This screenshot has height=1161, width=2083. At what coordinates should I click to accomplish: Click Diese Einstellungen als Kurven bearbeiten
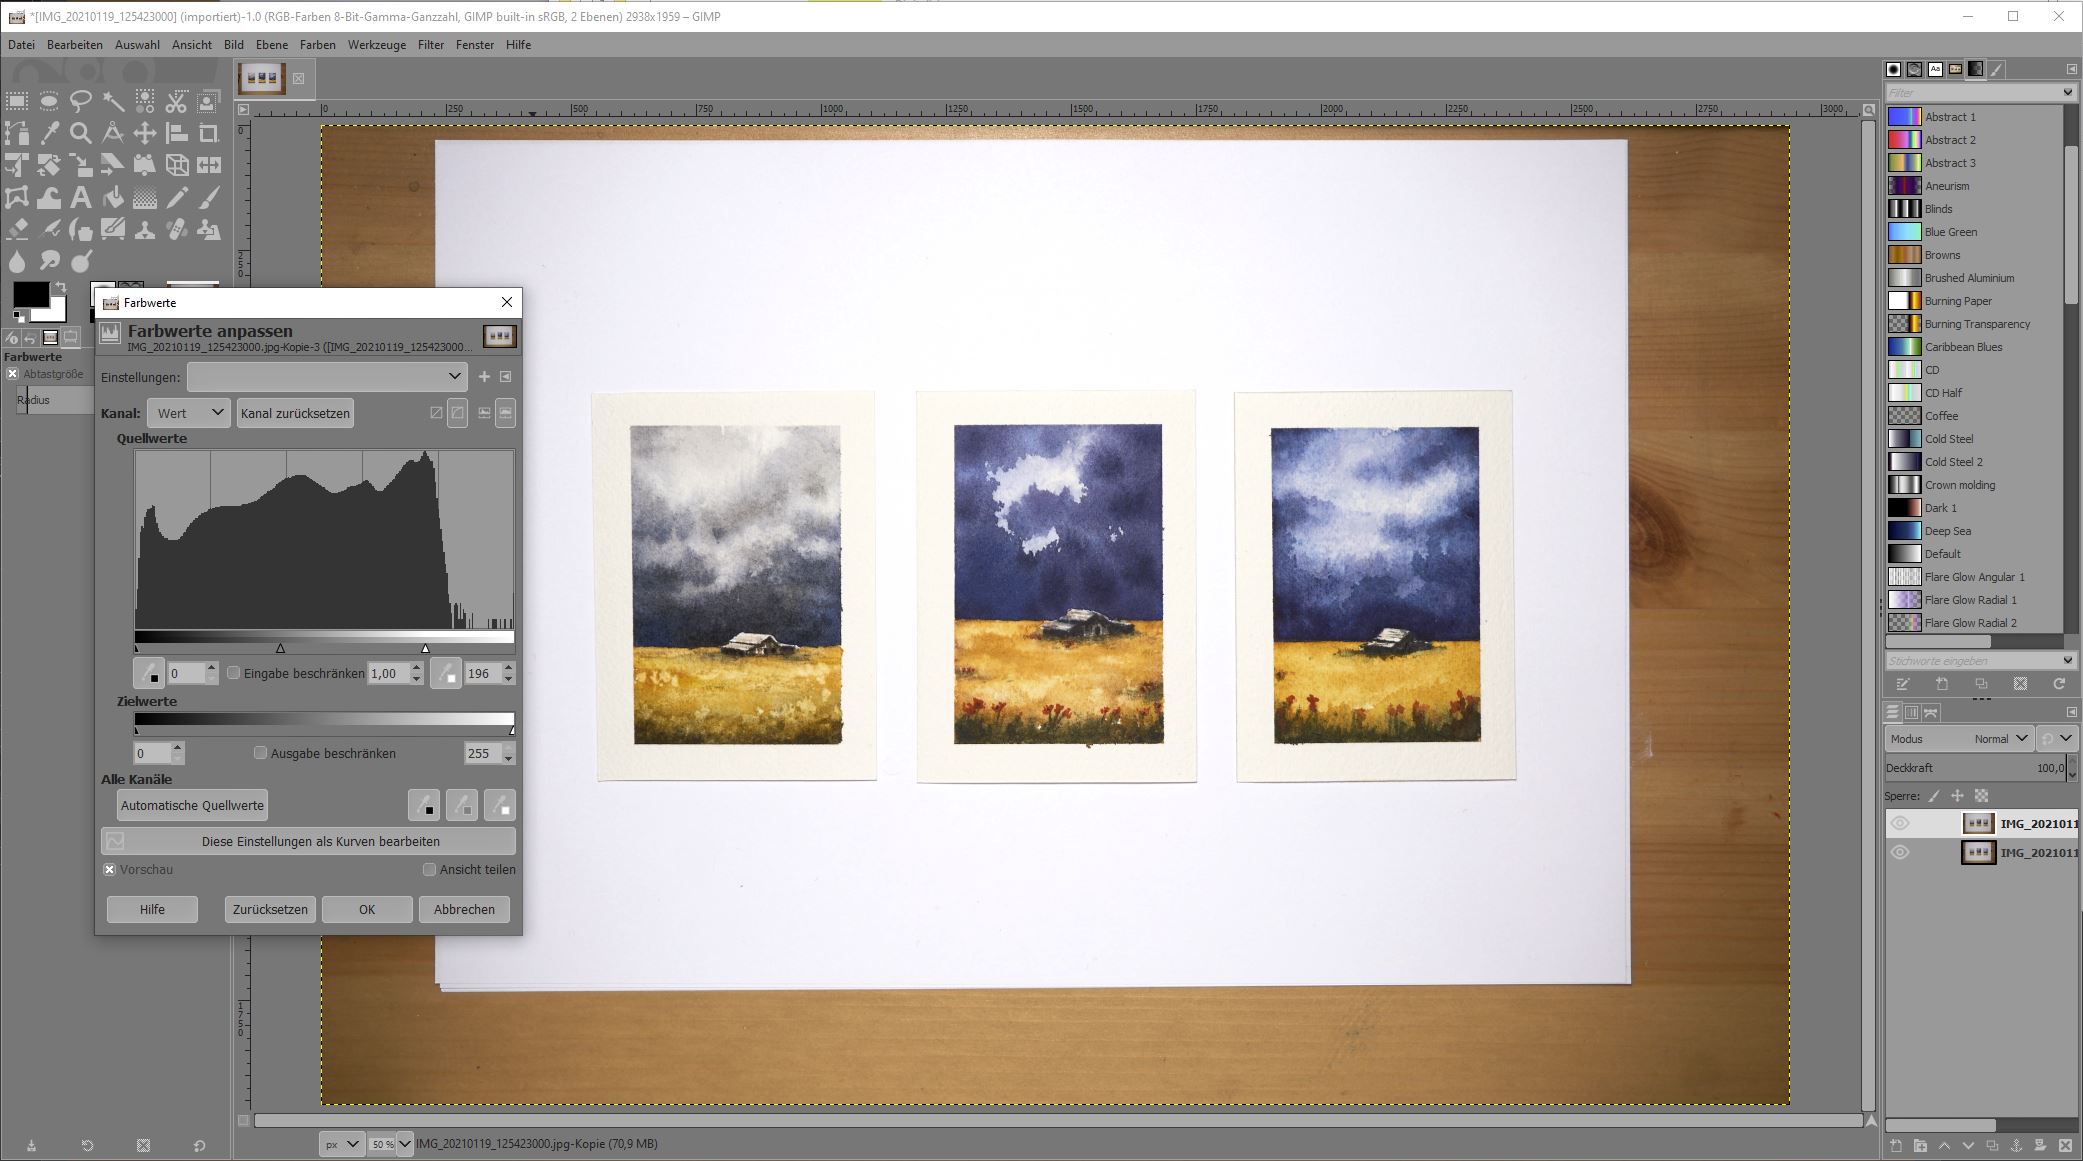[x=309, y=841]
